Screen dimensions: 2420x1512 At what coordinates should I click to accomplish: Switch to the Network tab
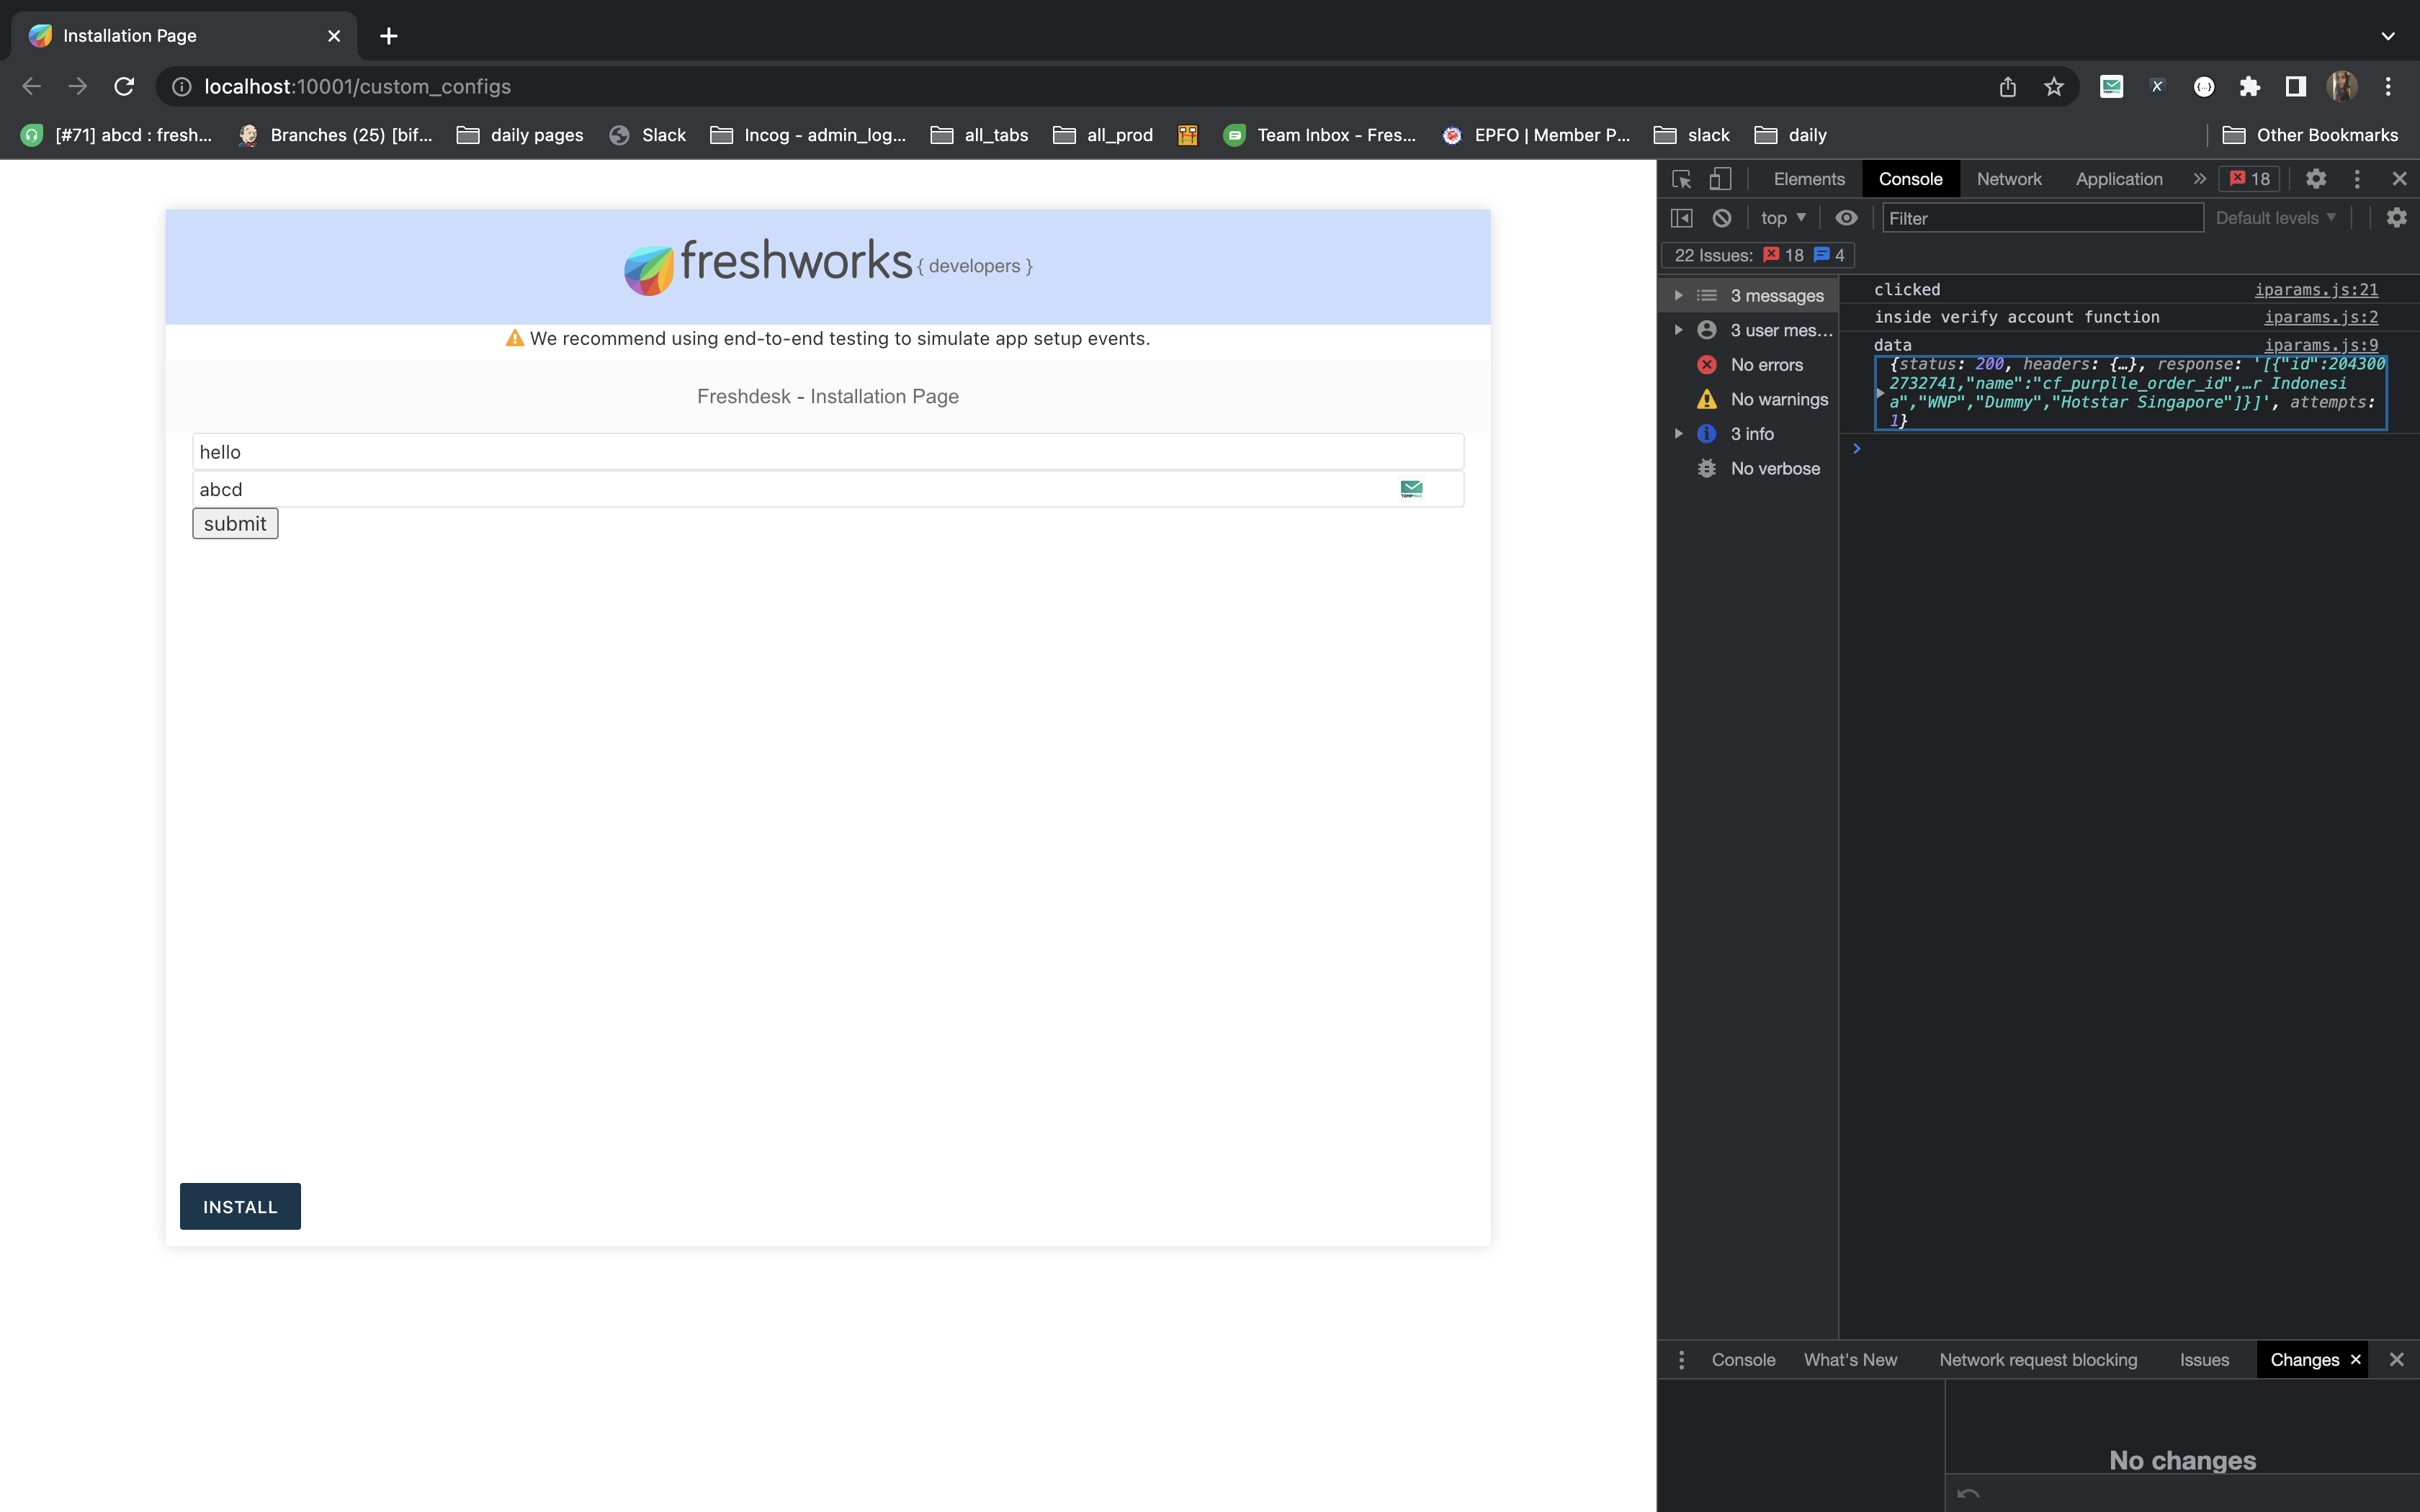coord(2009,179)
